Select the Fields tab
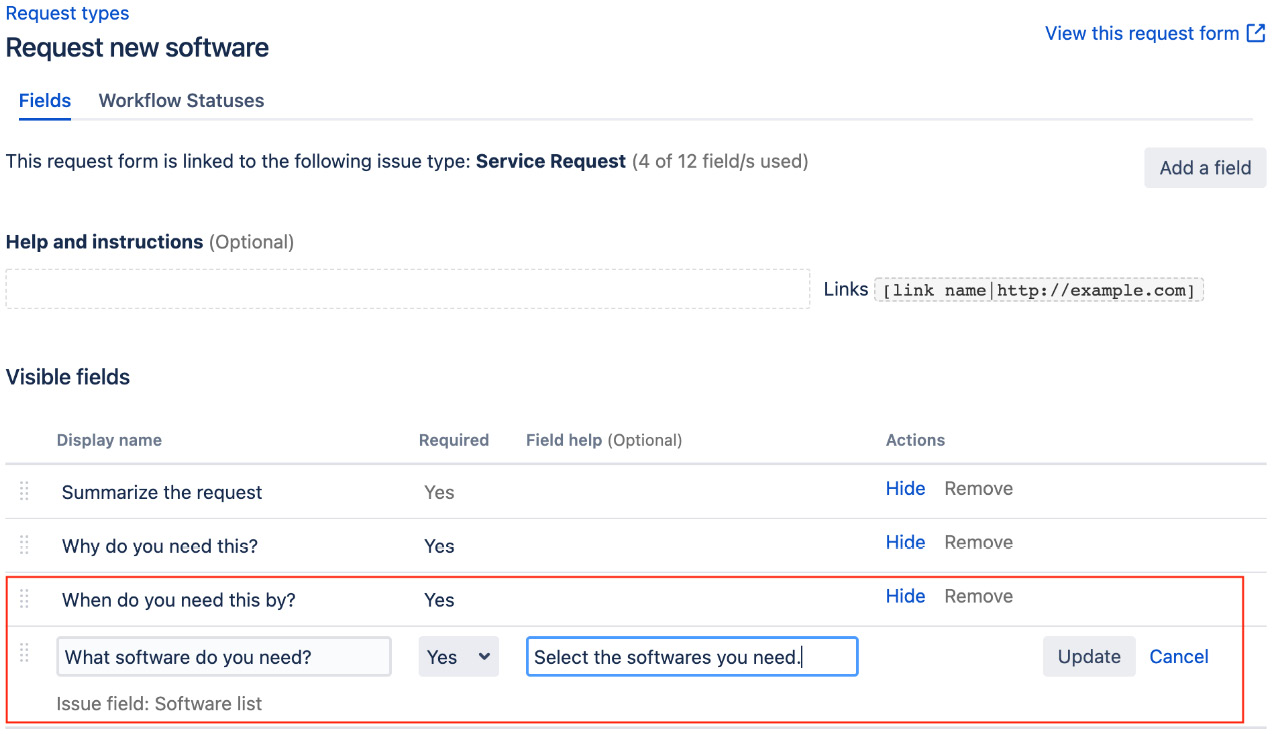The image size is (1272, 734). [44, 100]
